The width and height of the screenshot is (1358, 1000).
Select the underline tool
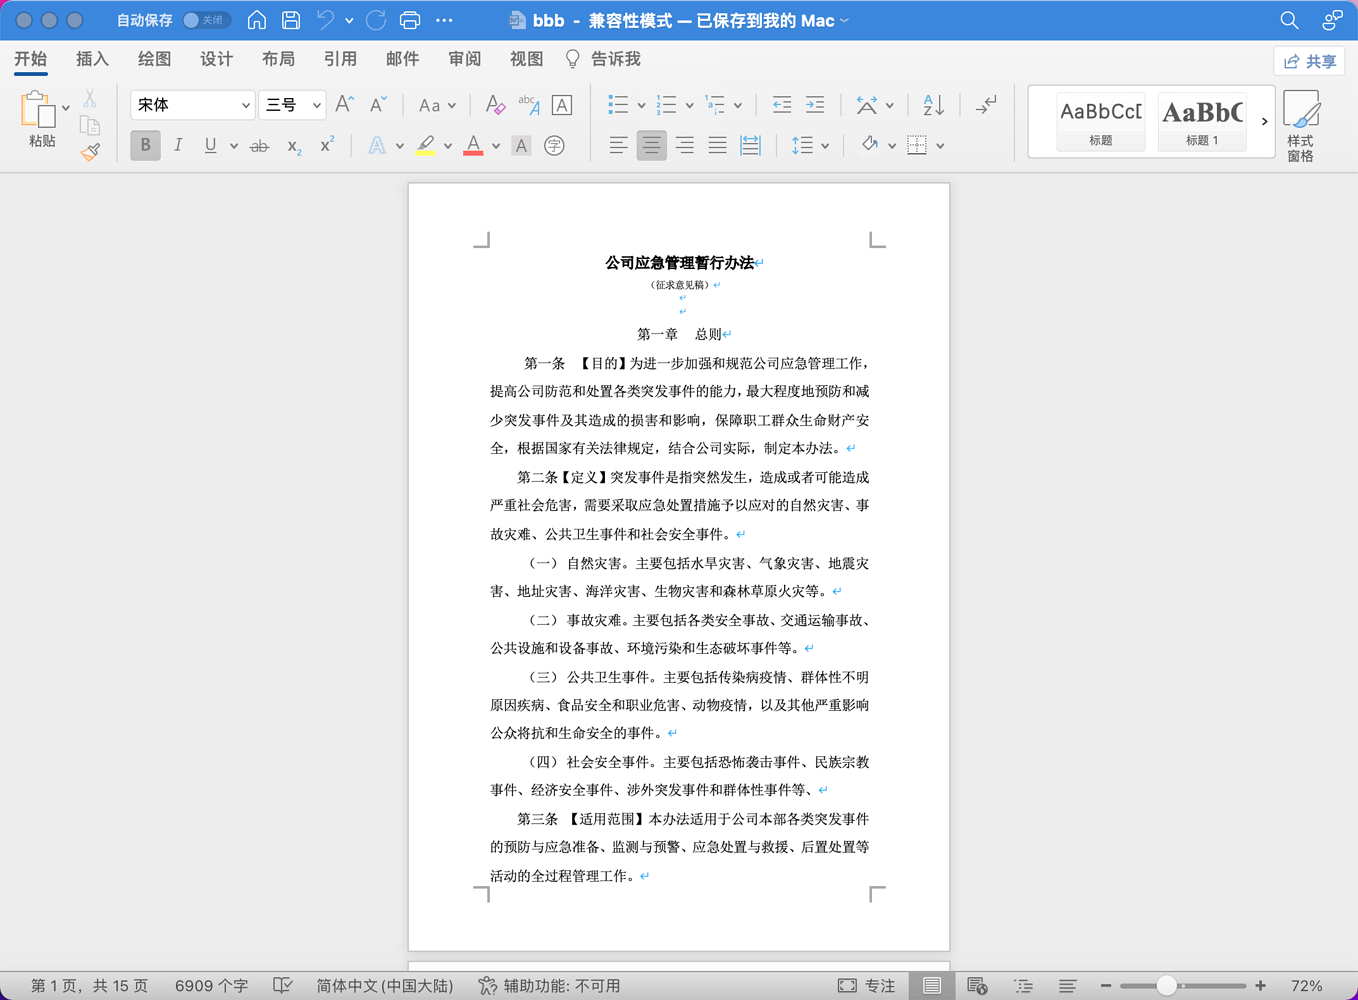click(208, 145)
